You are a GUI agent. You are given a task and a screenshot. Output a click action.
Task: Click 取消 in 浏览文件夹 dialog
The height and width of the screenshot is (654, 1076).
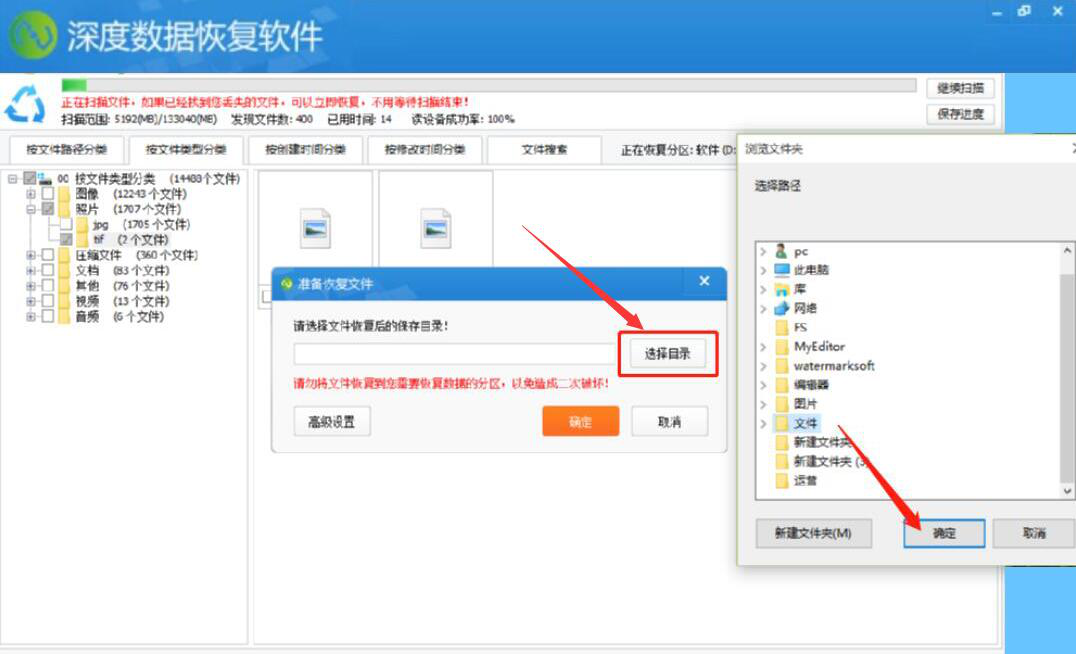(1034, 533)
